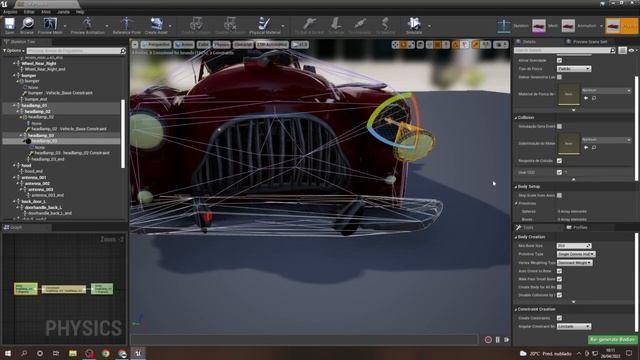Open Preview Mesh tool

point(50,25)
